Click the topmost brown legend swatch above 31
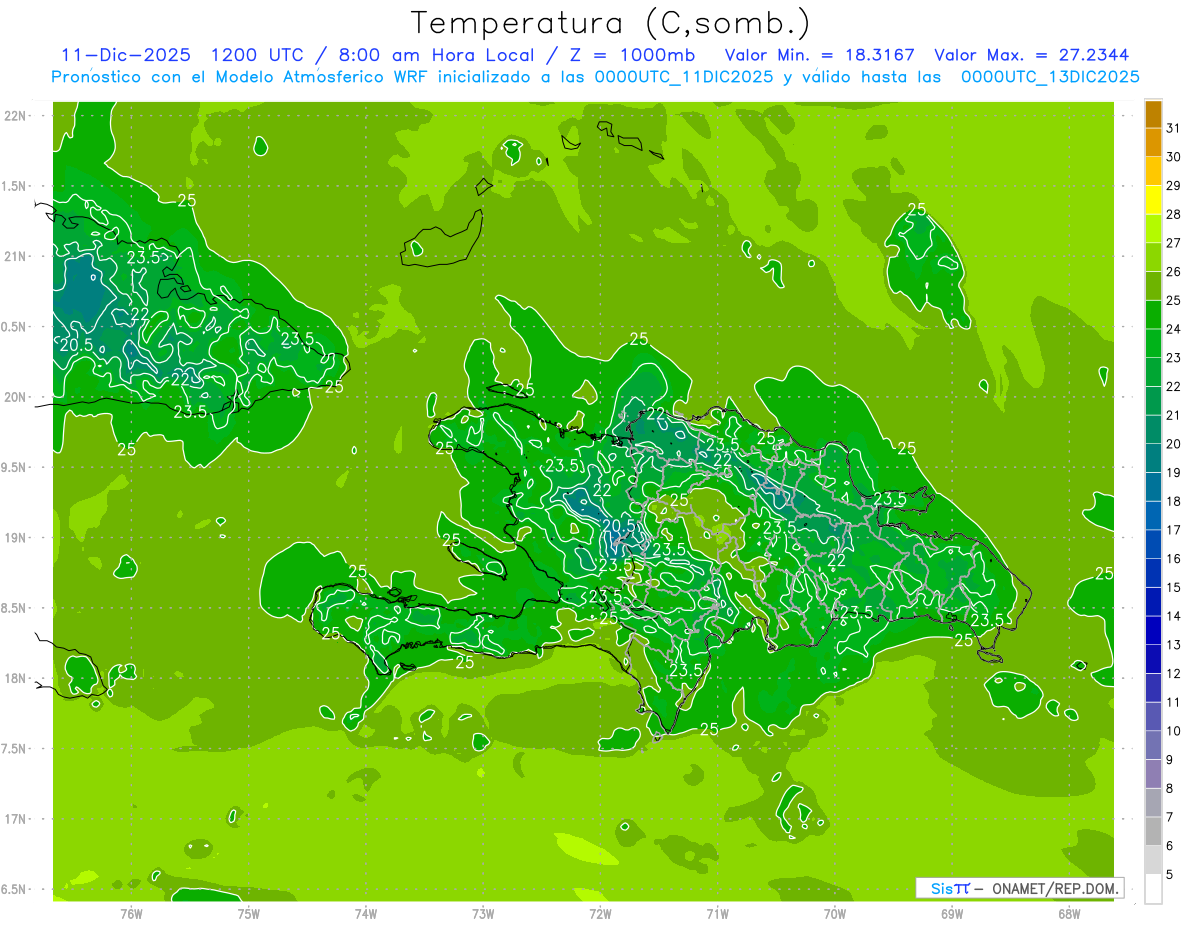 click(x=1153, y=115)
